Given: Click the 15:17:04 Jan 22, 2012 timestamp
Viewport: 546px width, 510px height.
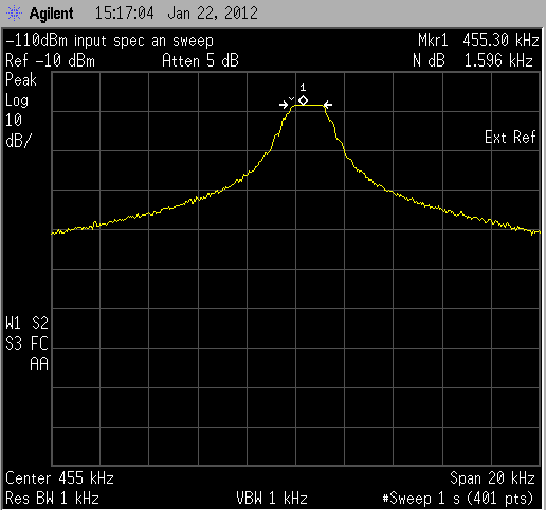Looking at the screenshot, I should click(176, 14).
